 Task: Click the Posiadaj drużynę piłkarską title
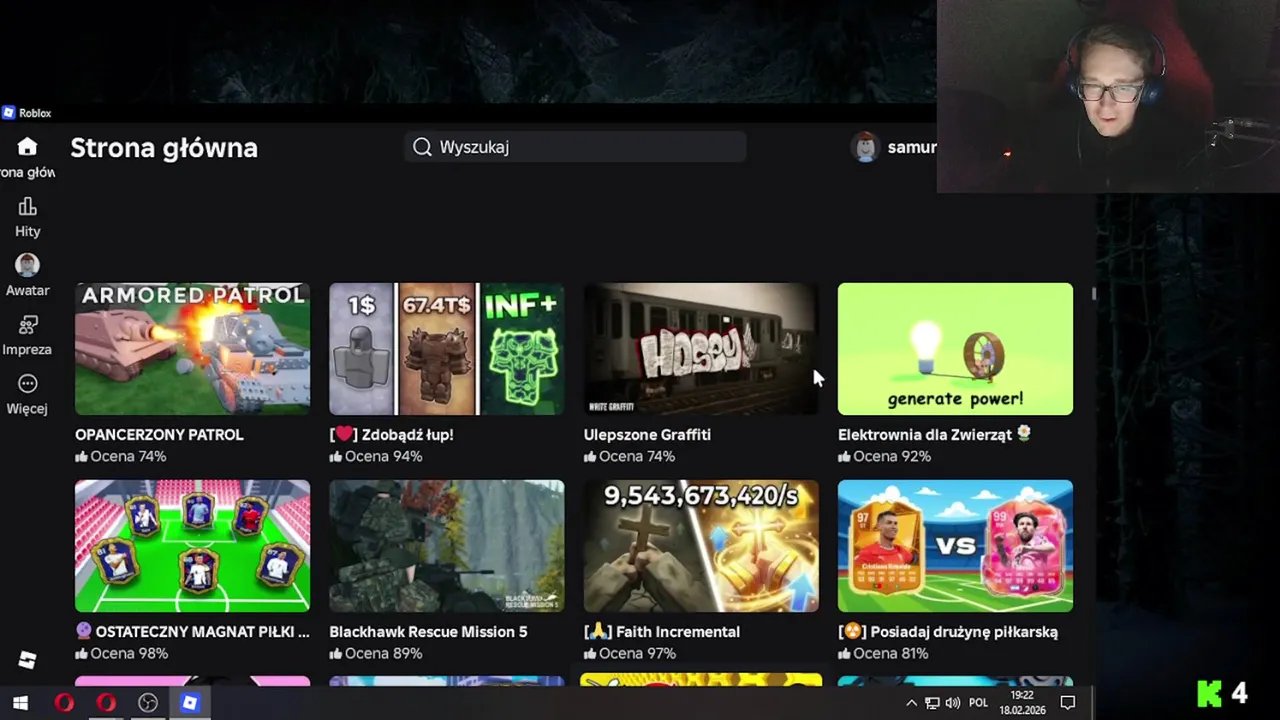pos(948,632)
